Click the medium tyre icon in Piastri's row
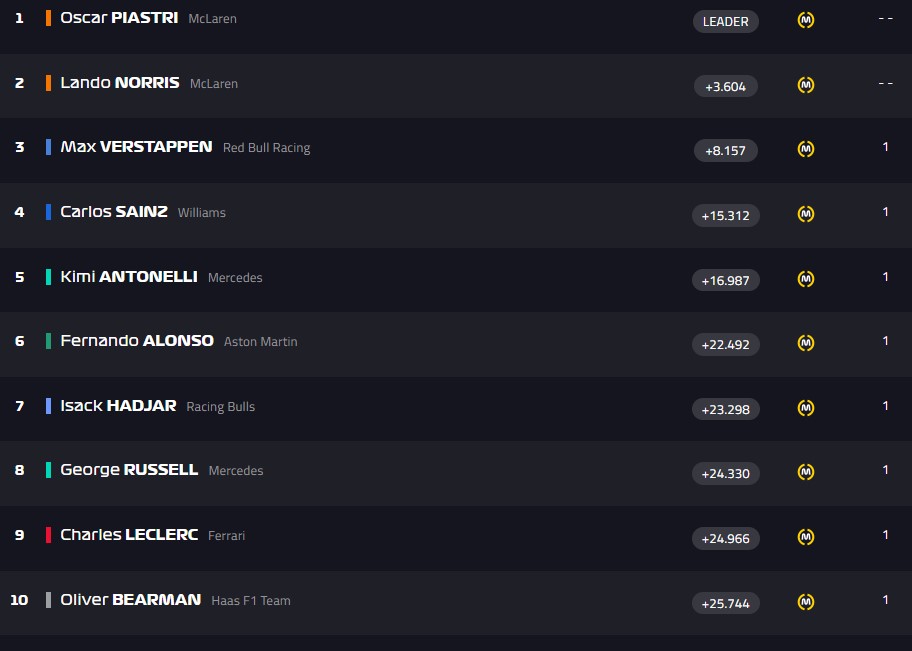 806,20
